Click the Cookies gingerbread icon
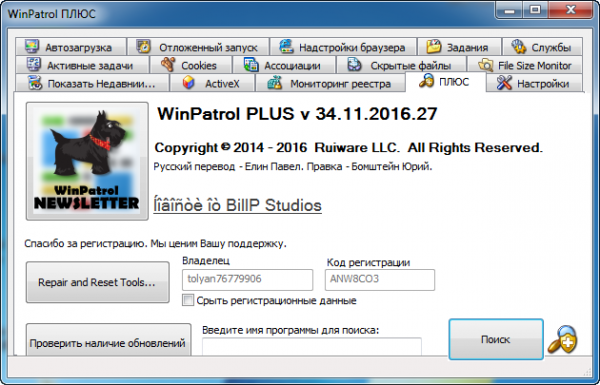Viewport: 600px width, 385px height. 168,65
